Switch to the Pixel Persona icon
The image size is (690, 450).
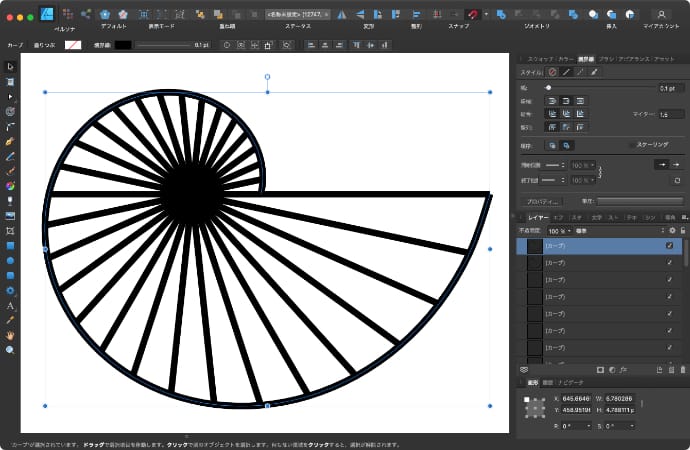click(67, 14)
